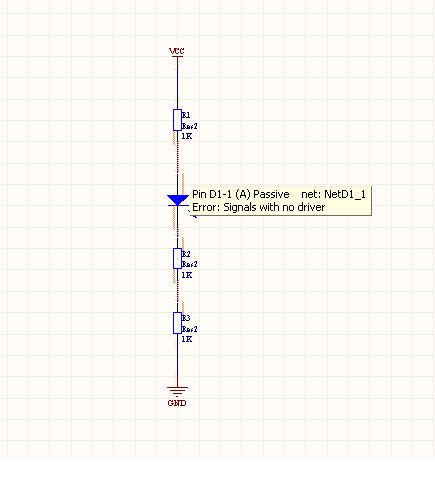Click the wire between VCC and R1
The width and height of the screenshot is (435, 480).
pos(177,83)
